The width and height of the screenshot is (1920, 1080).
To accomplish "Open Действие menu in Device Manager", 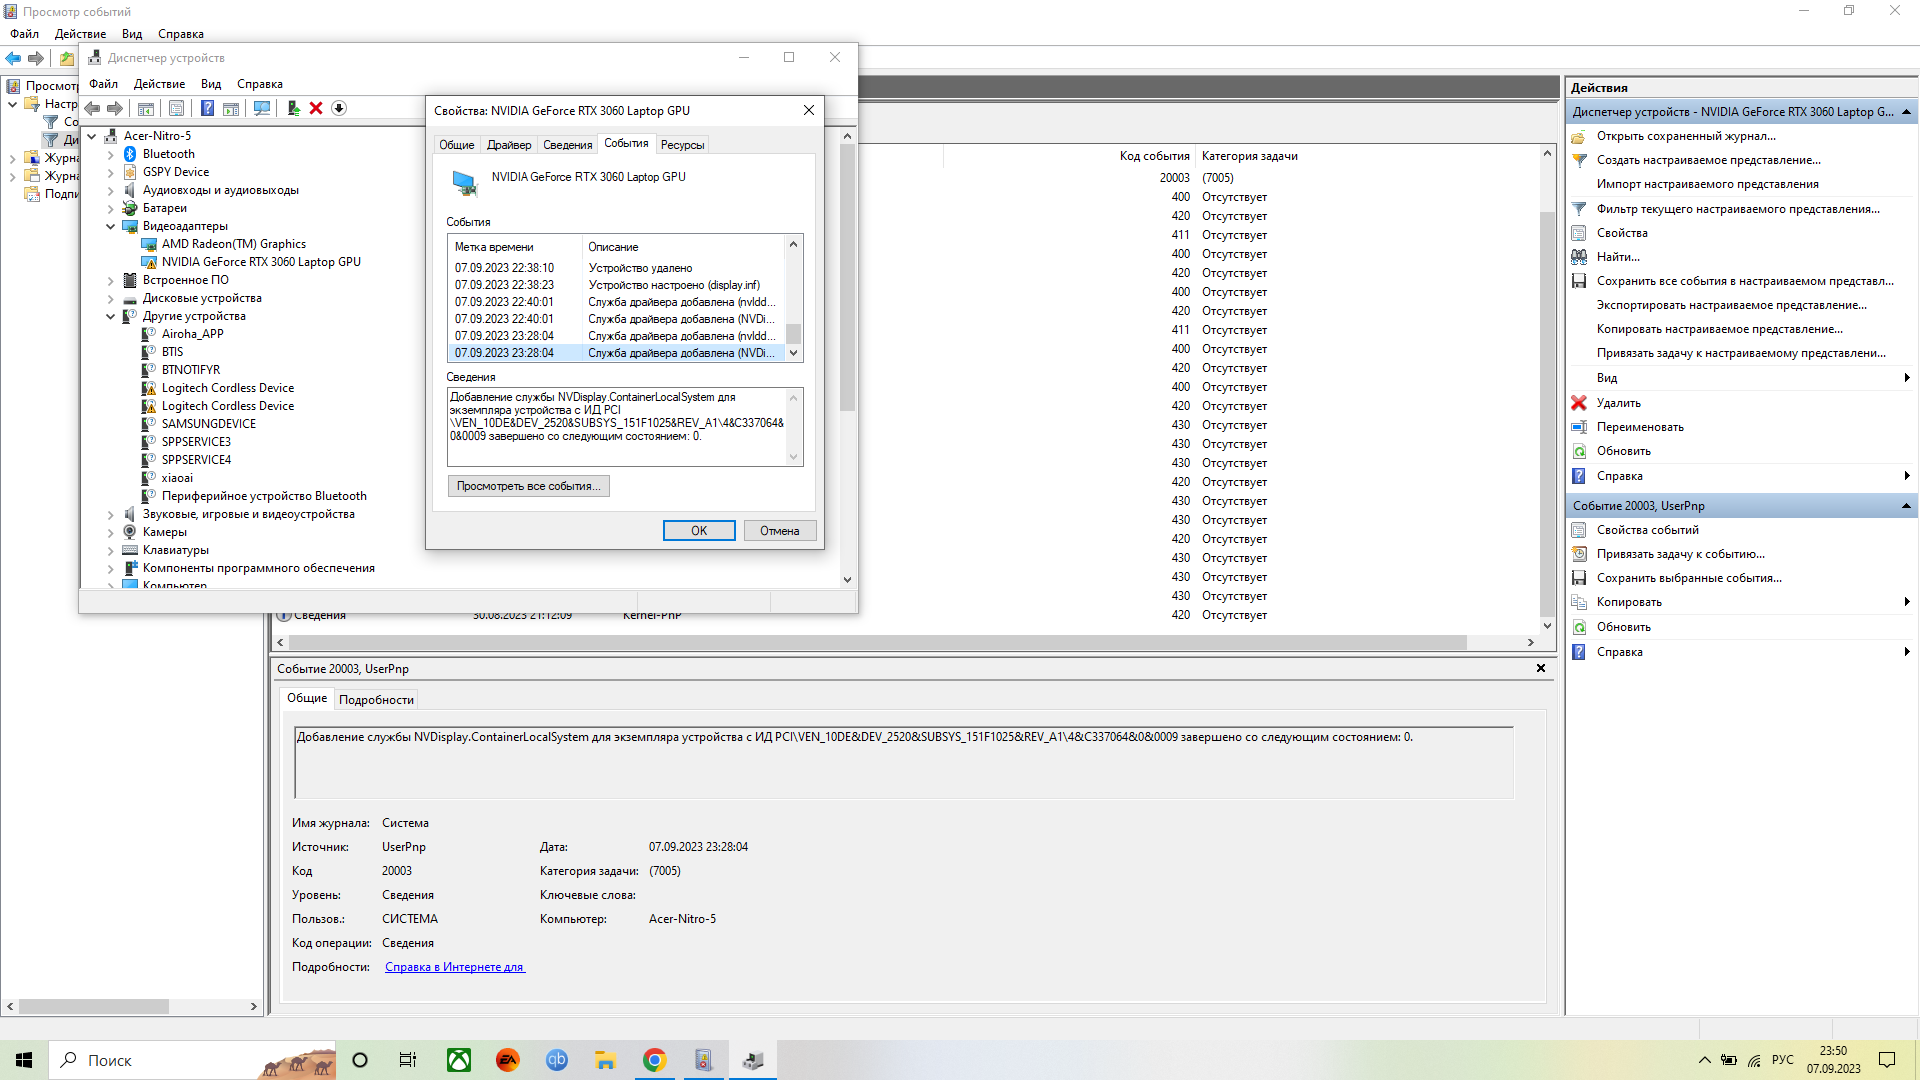I will [159, 84].
